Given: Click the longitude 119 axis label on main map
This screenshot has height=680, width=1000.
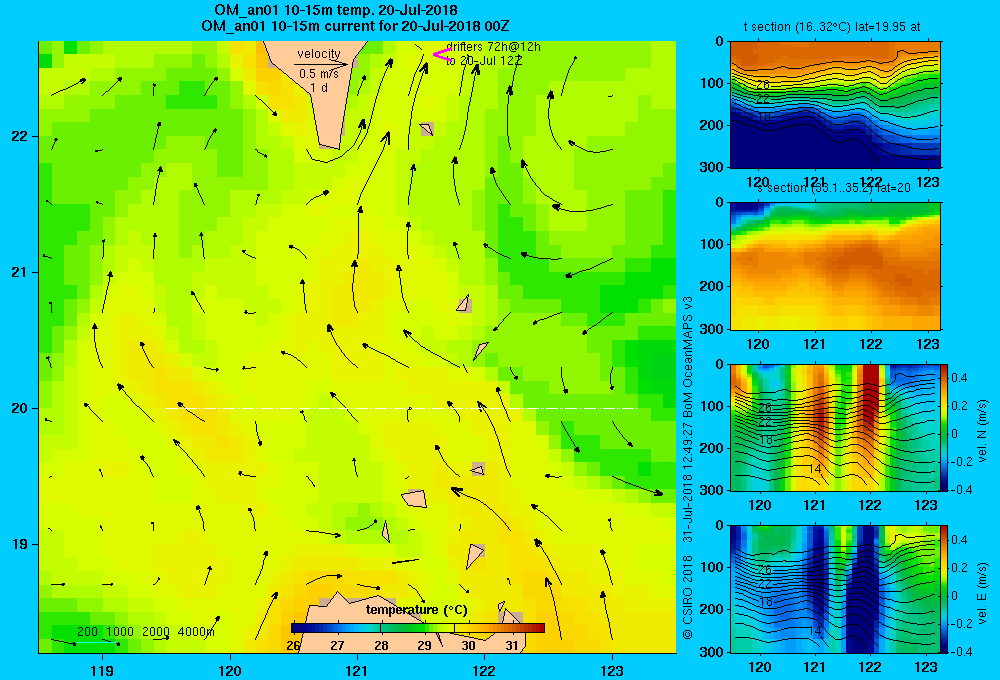Looking at the screenshot, I should (102, 670).
